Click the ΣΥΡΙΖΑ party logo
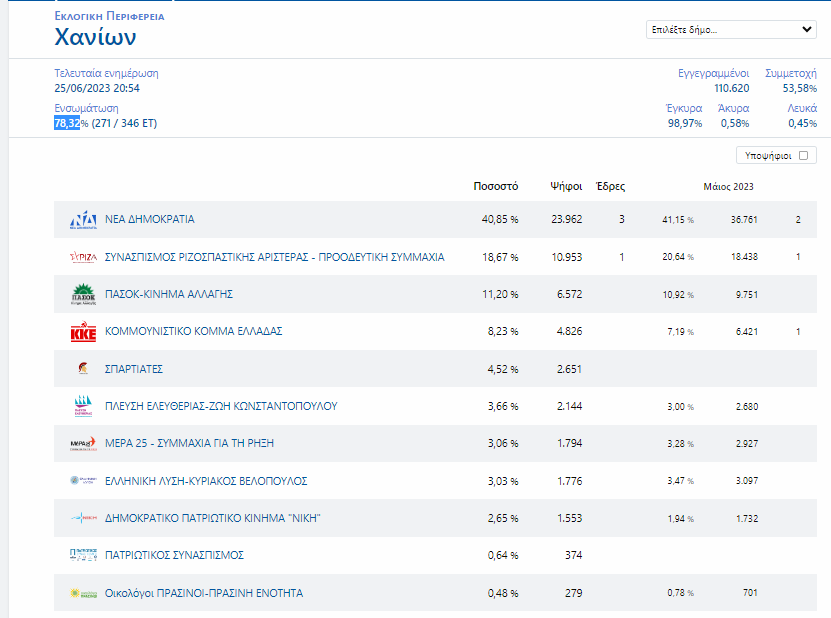Screen dimensions: 831x618 [83, 258]
